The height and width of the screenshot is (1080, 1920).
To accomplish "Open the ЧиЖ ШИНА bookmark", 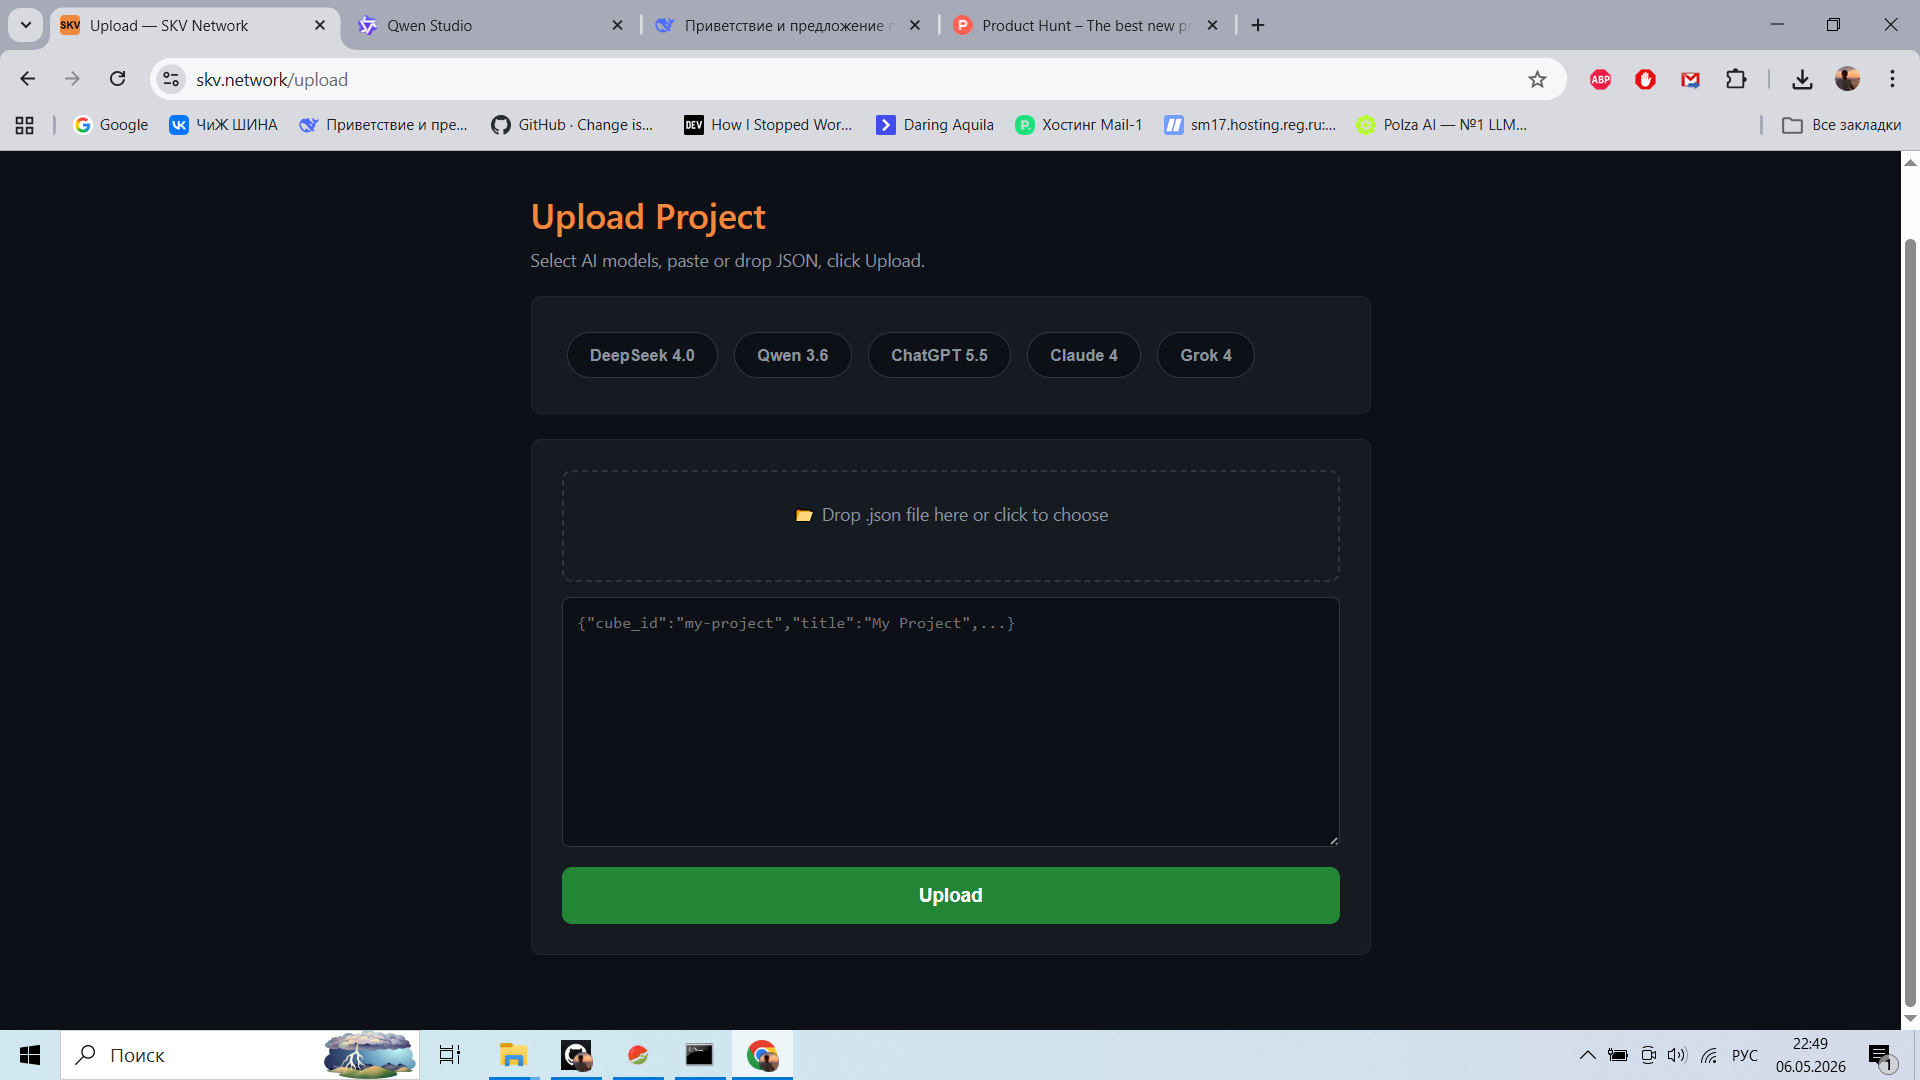I will coord(224,125).
